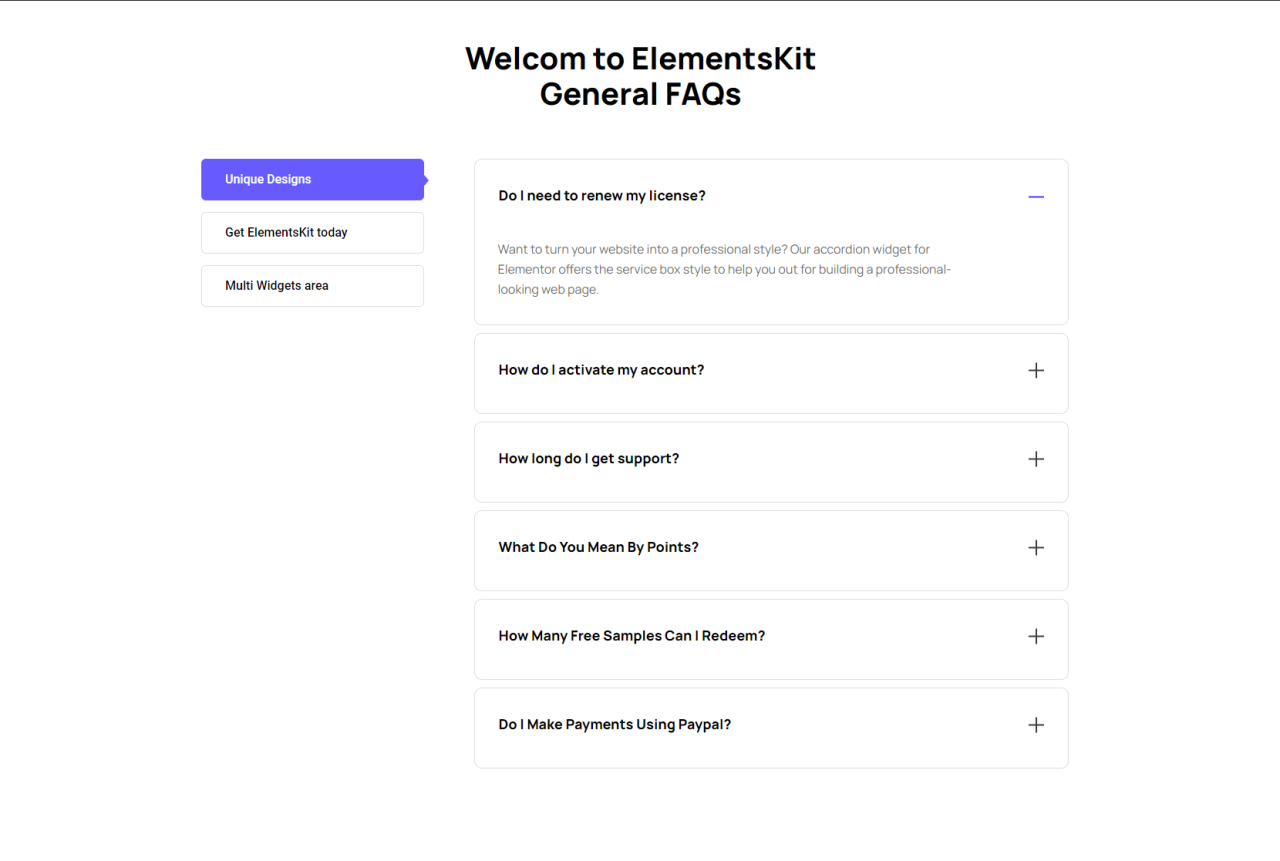
Task: Expand the "How do I activate my account?" title
Action: [601, 370]
